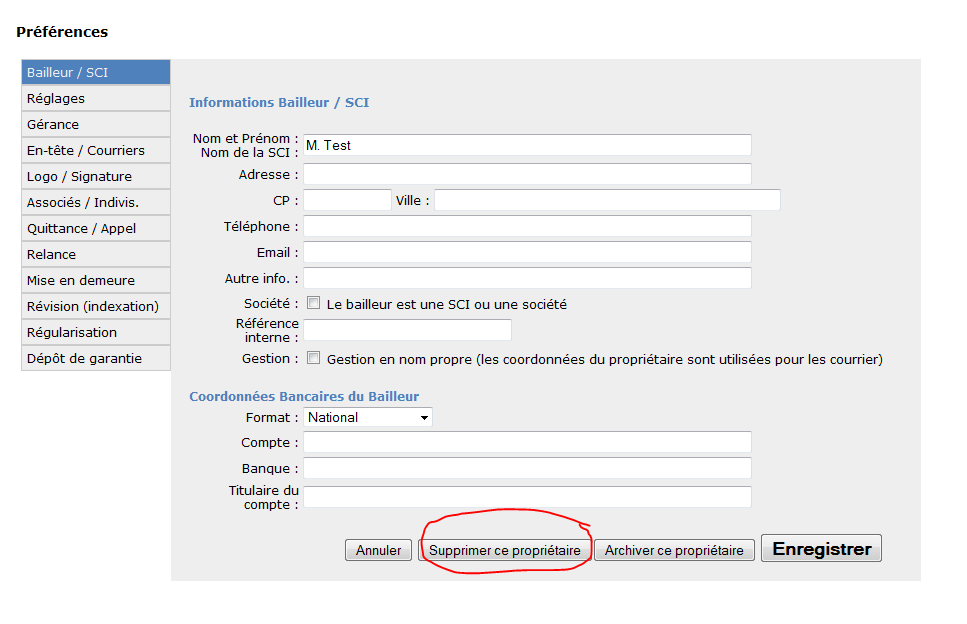
Task: Open the Gérance preferences section
Action: (x=96, y=124)
